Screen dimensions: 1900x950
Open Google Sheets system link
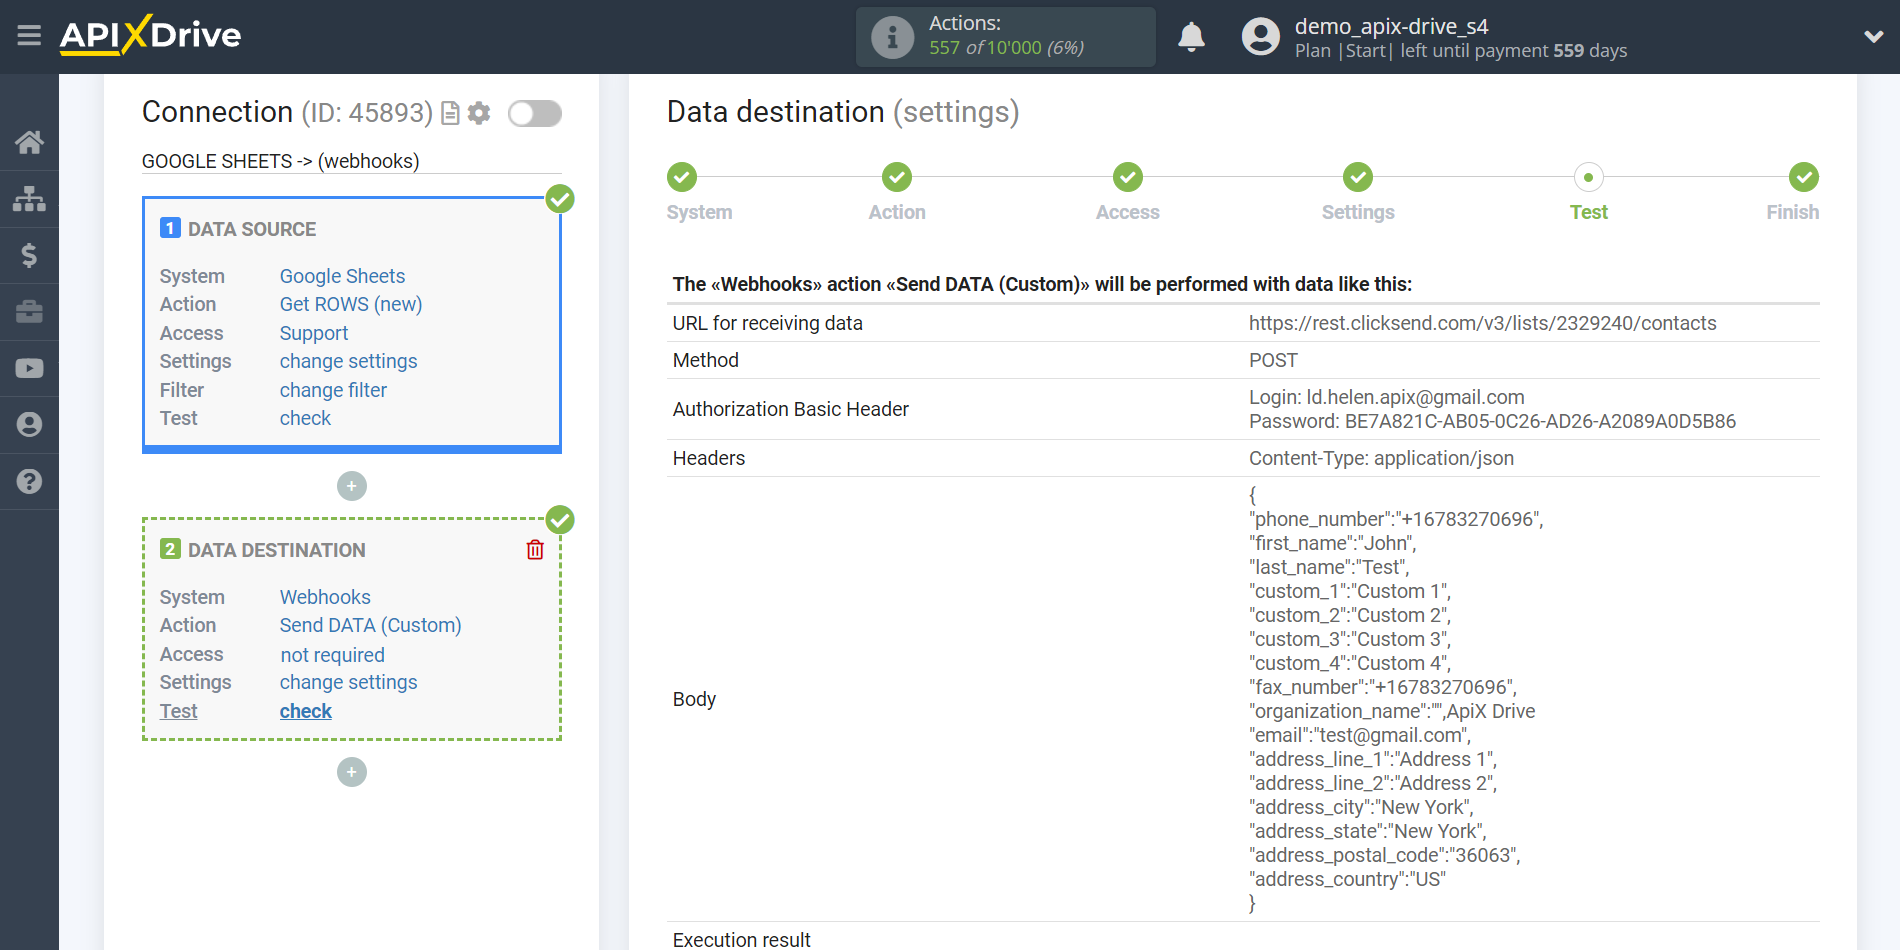click(342, 276)
